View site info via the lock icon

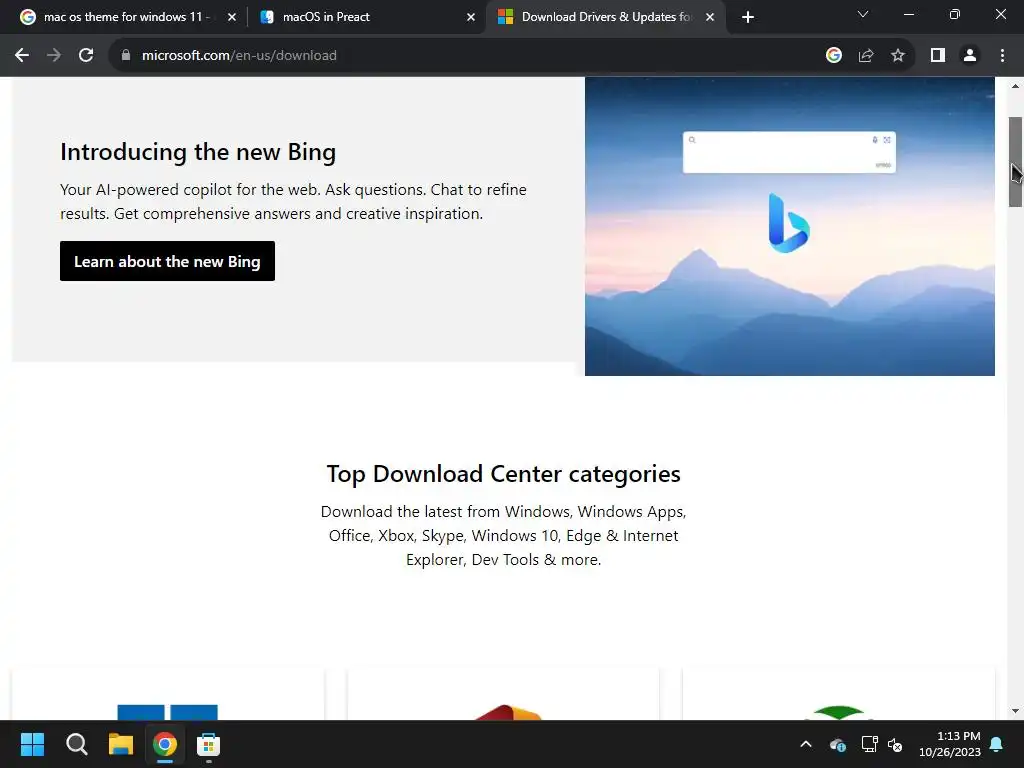126,56
